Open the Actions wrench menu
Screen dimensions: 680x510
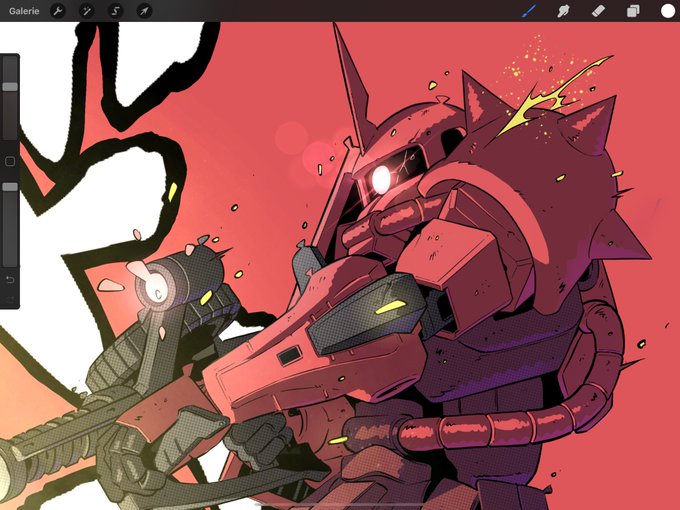pyautogui.click(x=58, y=11)
